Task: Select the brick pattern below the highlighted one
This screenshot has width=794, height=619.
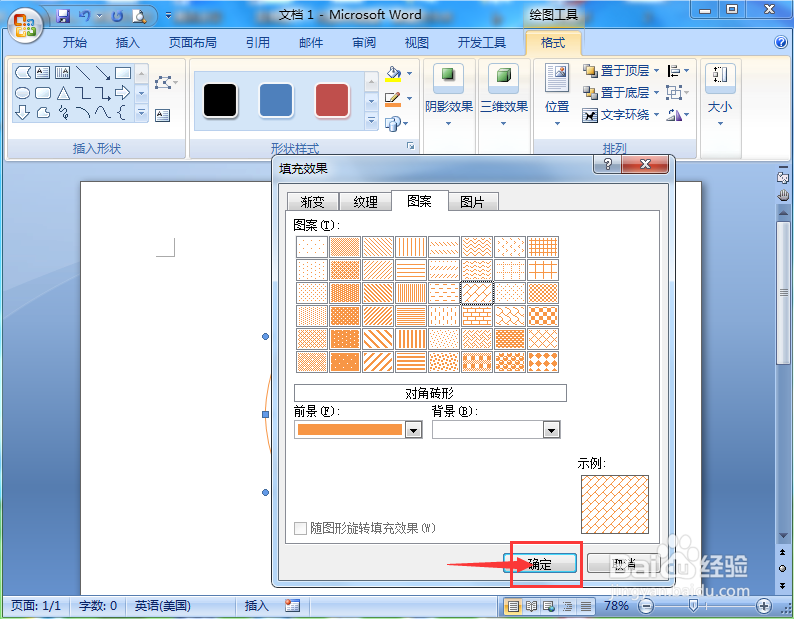Action: tap(477, 316)
